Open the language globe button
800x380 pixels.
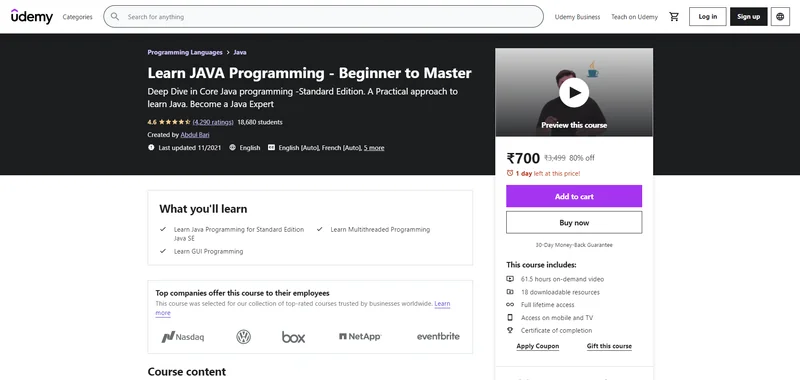[780, 17]
